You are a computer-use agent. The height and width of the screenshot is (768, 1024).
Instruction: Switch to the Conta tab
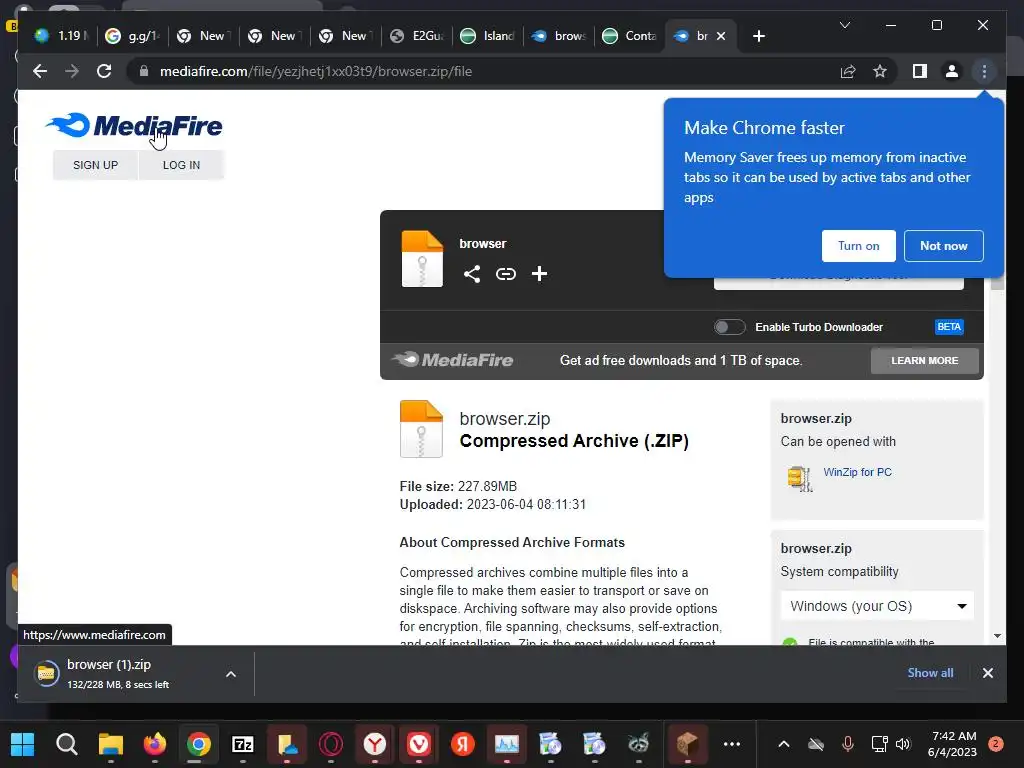[630, 36]
